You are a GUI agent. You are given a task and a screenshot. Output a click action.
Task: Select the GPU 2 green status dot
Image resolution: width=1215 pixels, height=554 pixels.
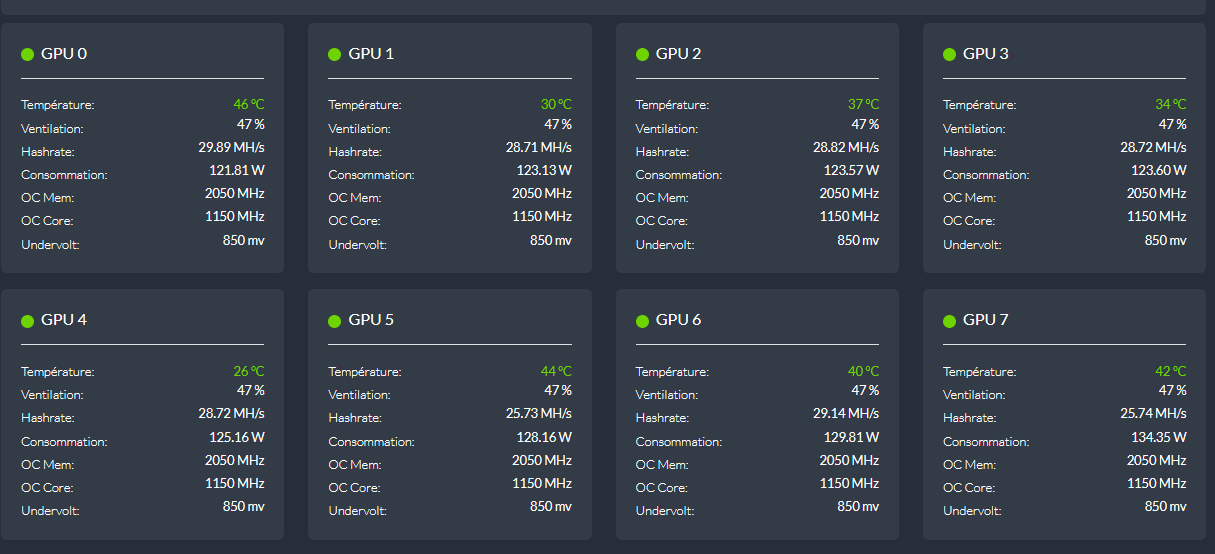(x=642, y=54)
